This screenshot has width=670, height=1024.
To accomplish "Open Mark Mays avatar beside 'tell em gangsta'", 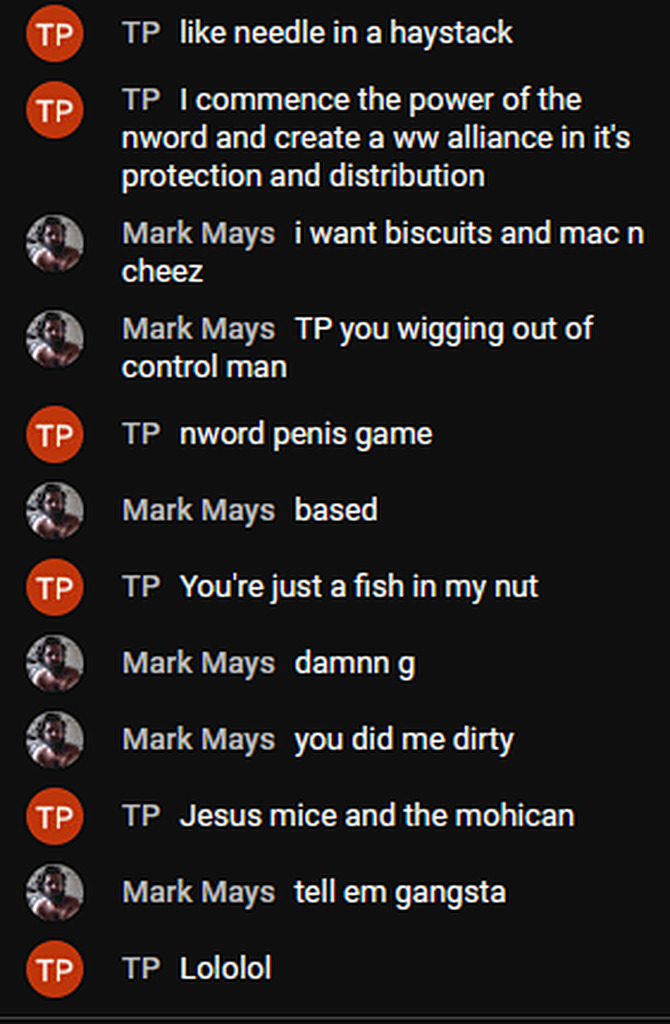I will (55, 893).
